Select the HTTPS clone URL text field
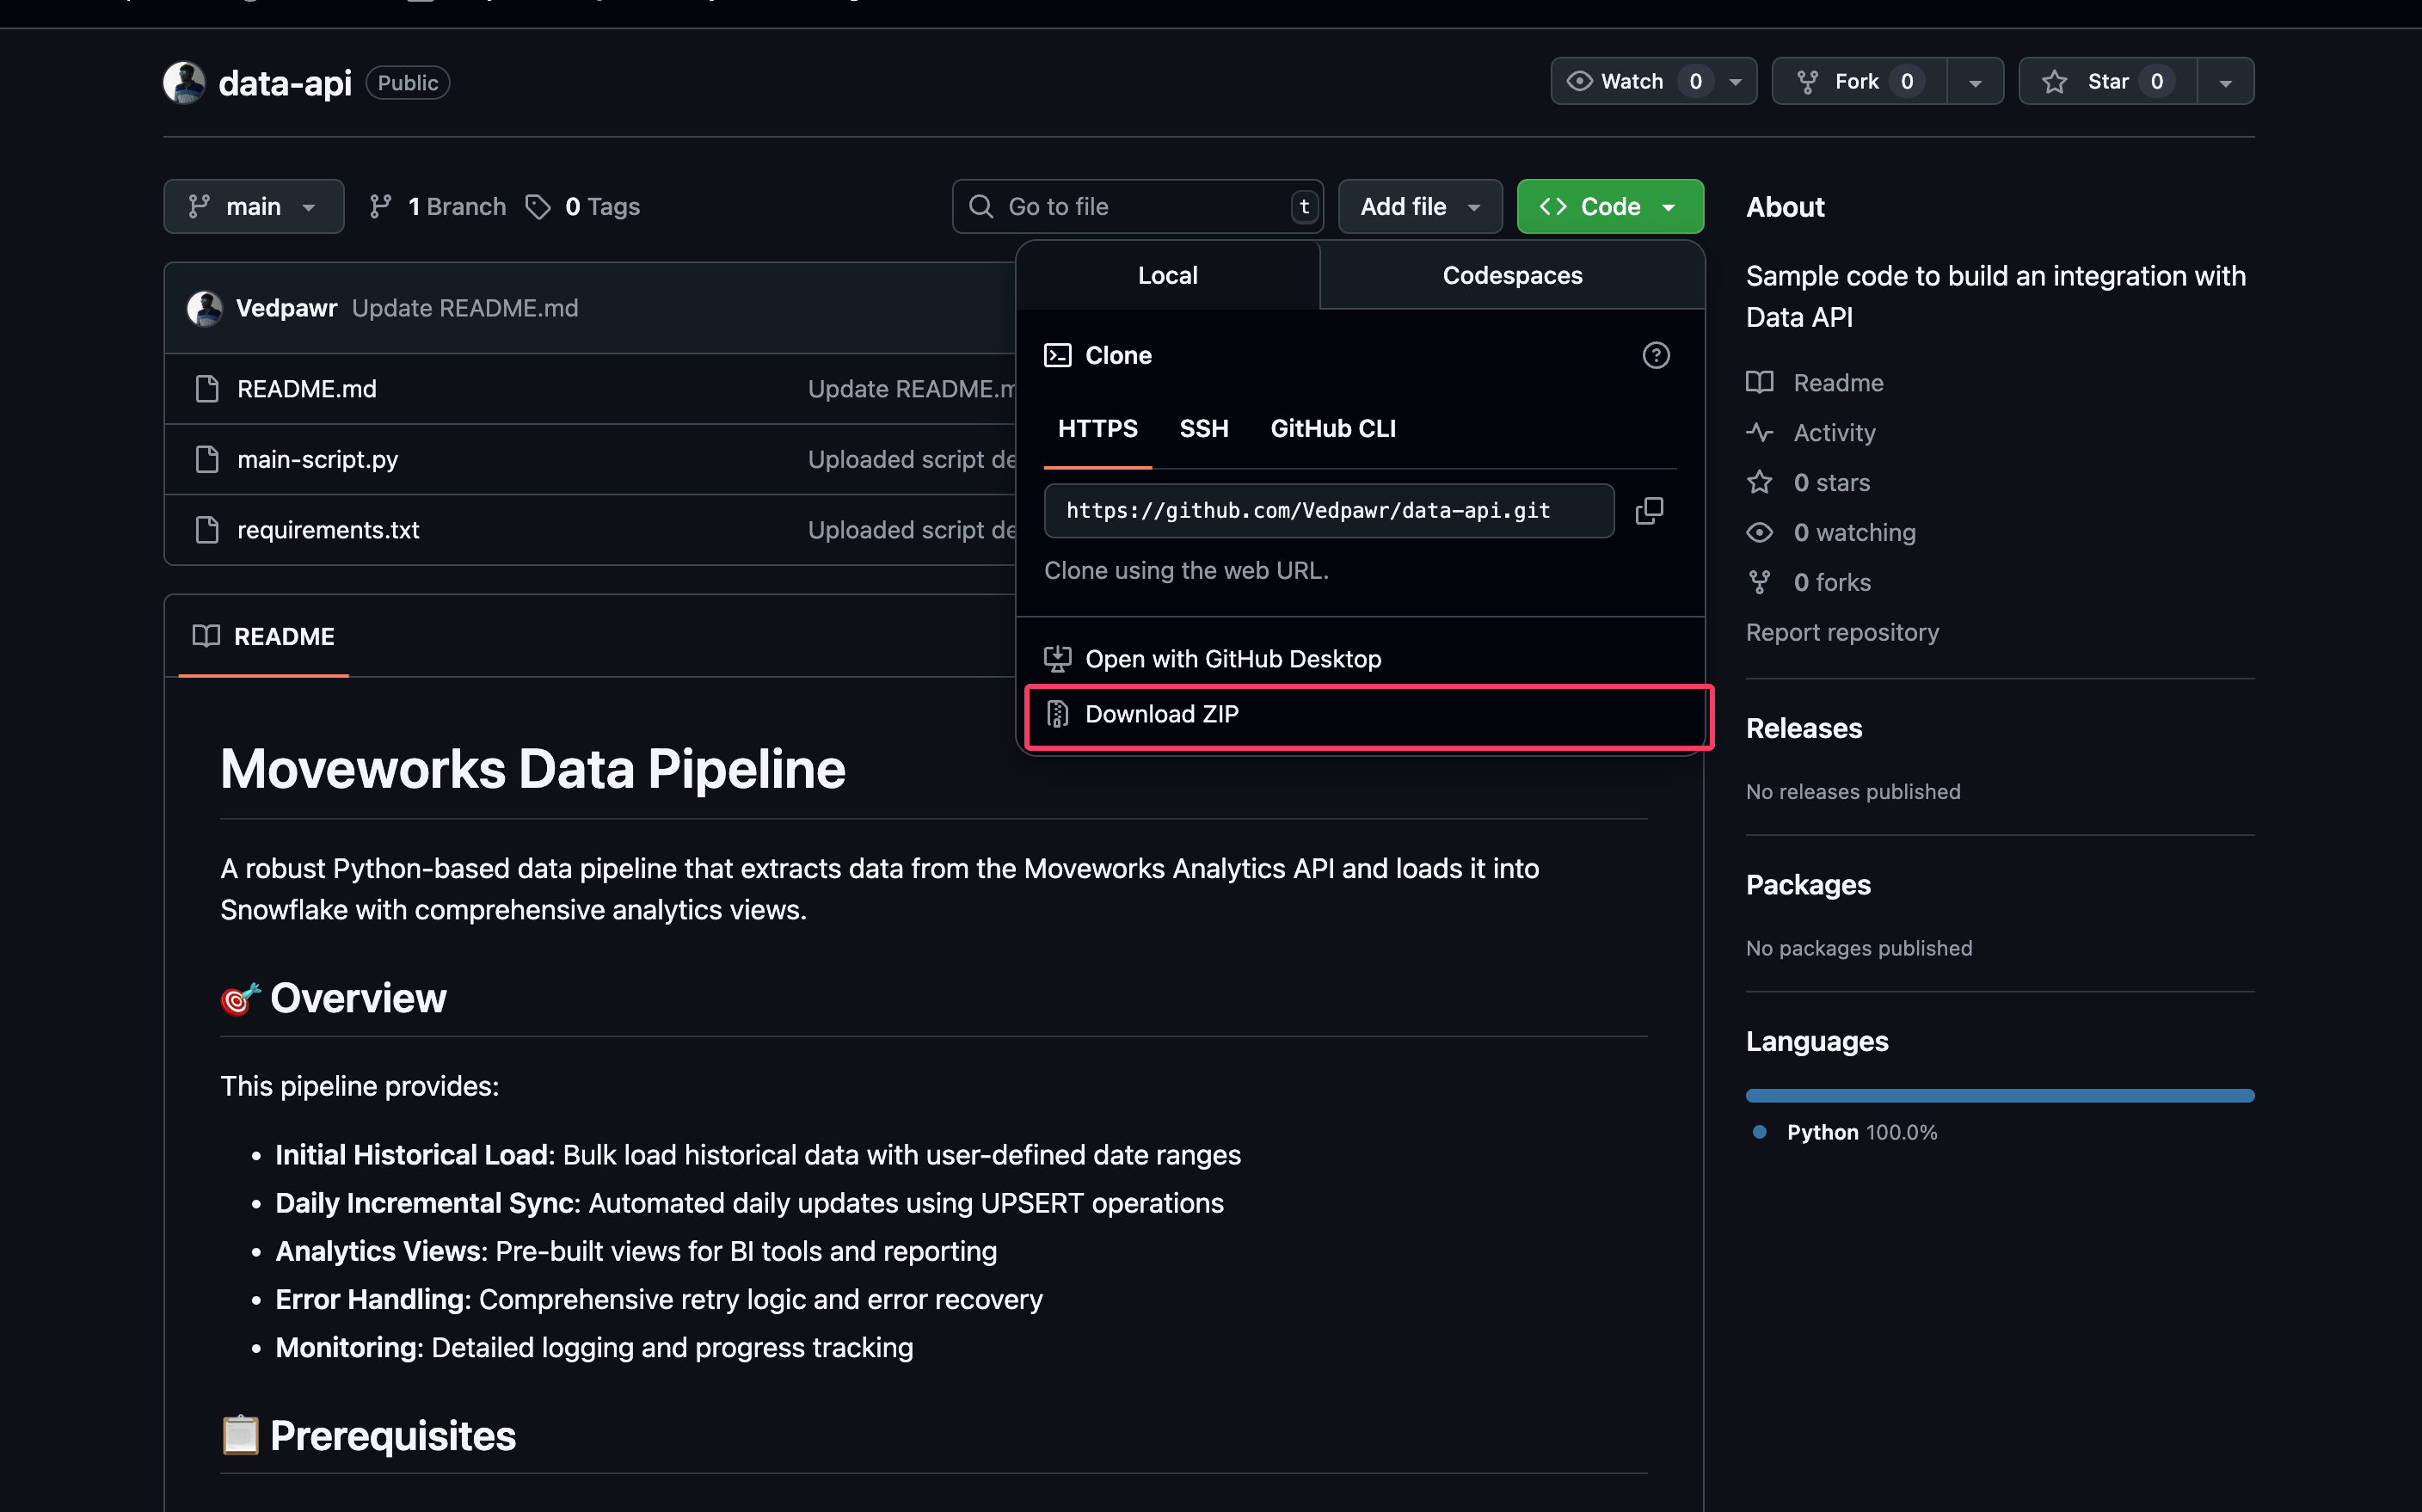The image size is (2422, 1512). [1329, 511]
